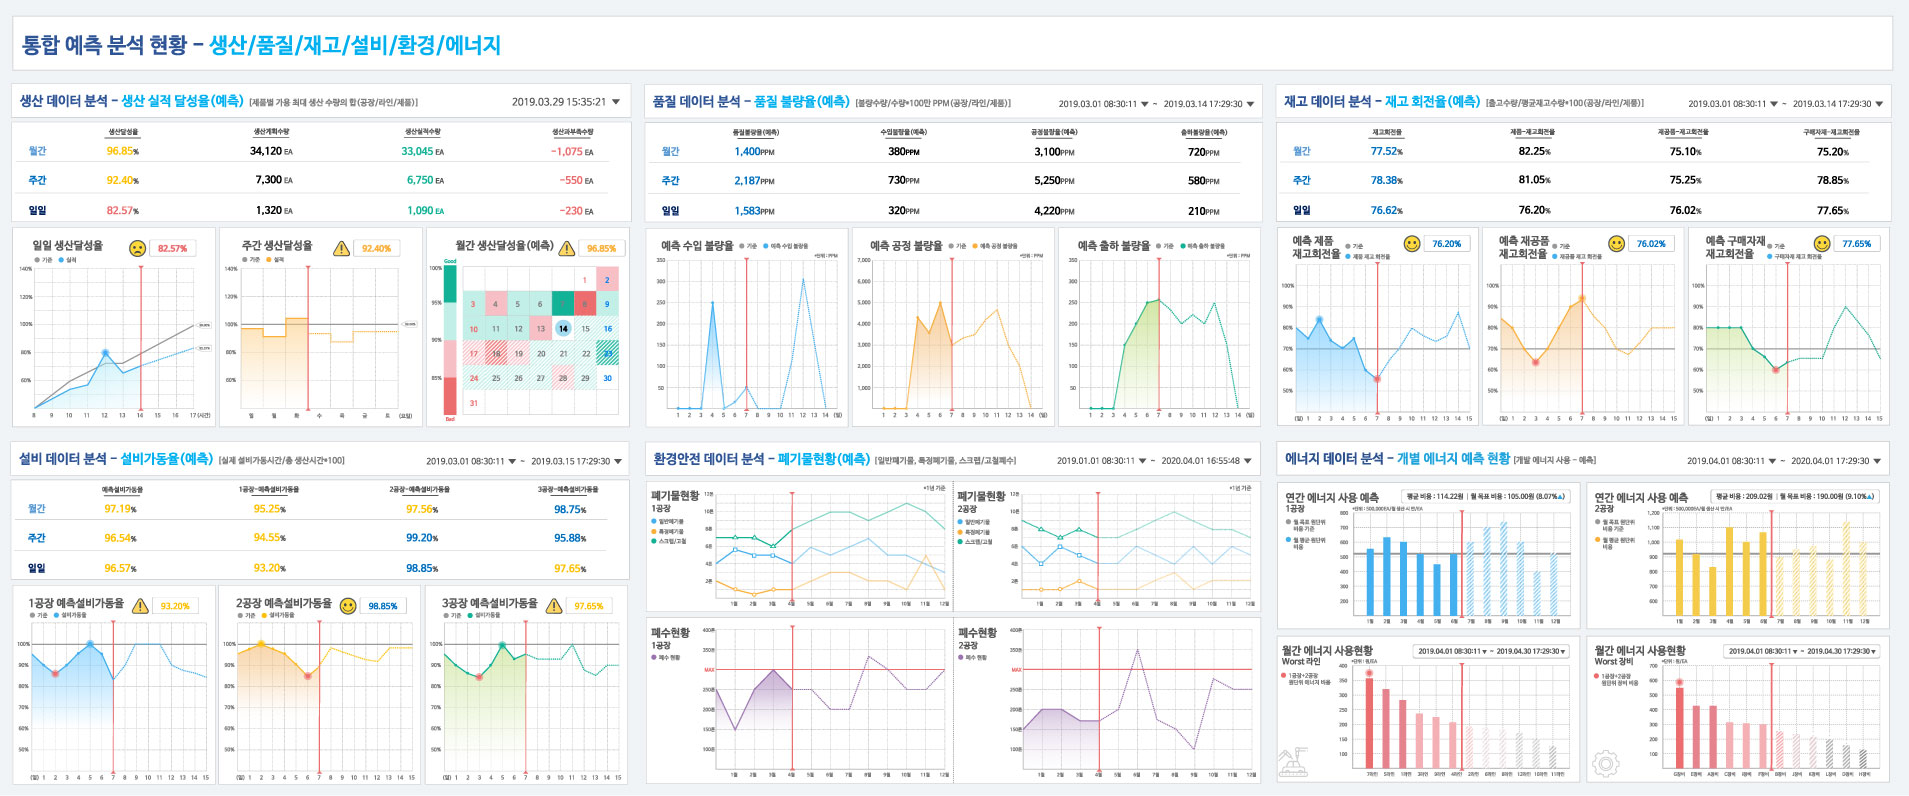
Task: Open 재고 데이터 start date 2019.03.01 dropdown
Action: 1774,104
